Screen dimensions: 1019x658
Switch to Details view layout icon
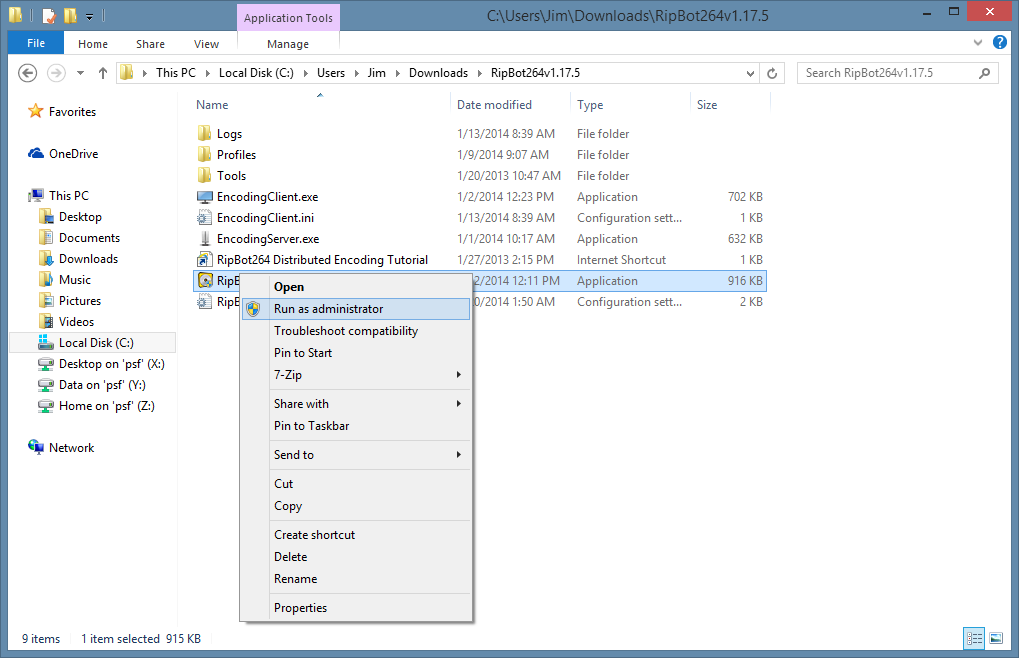coord(974,638)
